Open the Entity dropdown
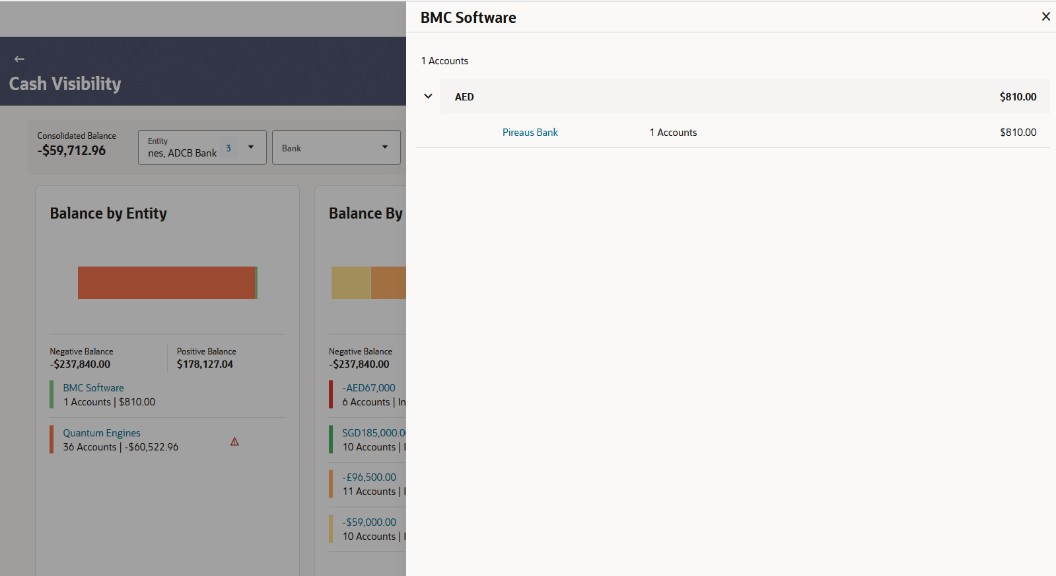The image size is (1056, 576). pos(202,148)
